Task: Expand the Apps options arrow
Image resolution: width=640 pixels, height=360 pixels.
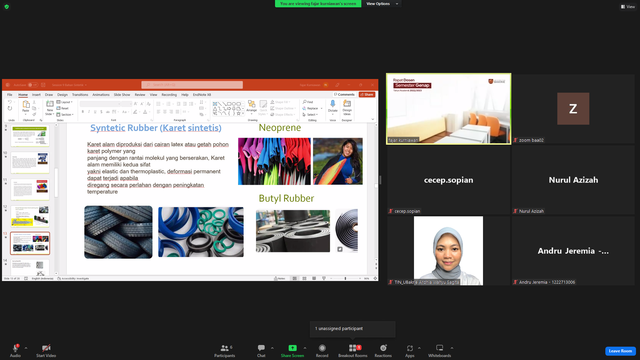Action: 419,348
